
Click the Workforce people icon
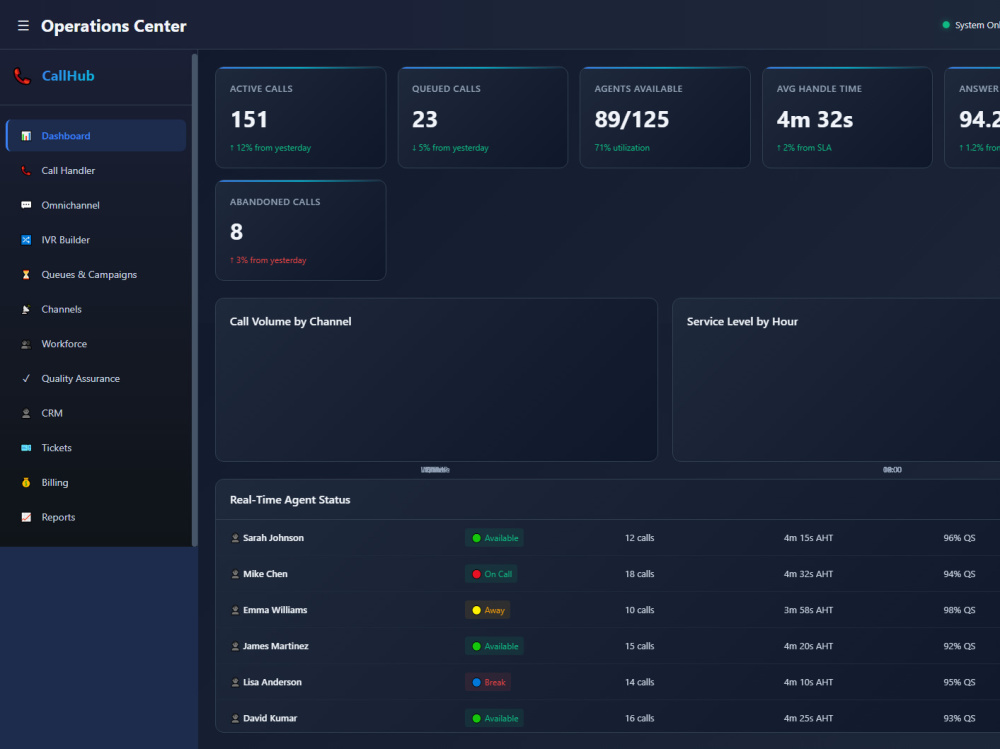coord(26,344)
